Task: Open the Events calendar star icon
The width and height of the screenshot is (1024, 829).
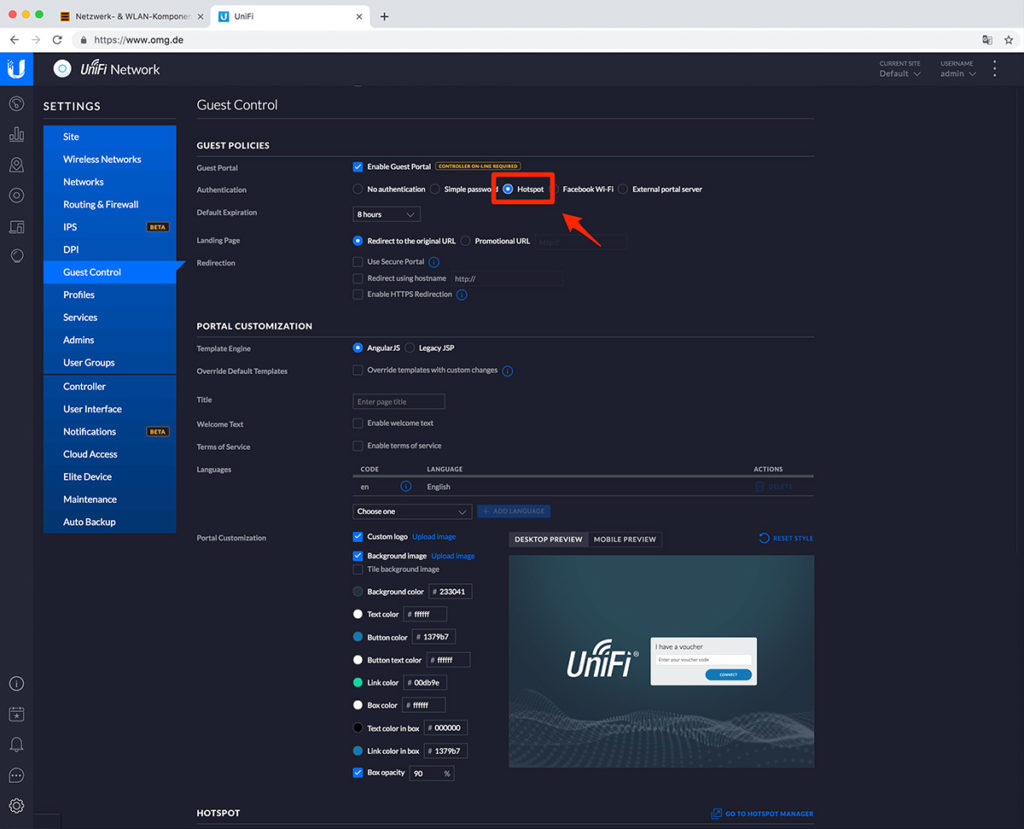Action: click(16, 714)
